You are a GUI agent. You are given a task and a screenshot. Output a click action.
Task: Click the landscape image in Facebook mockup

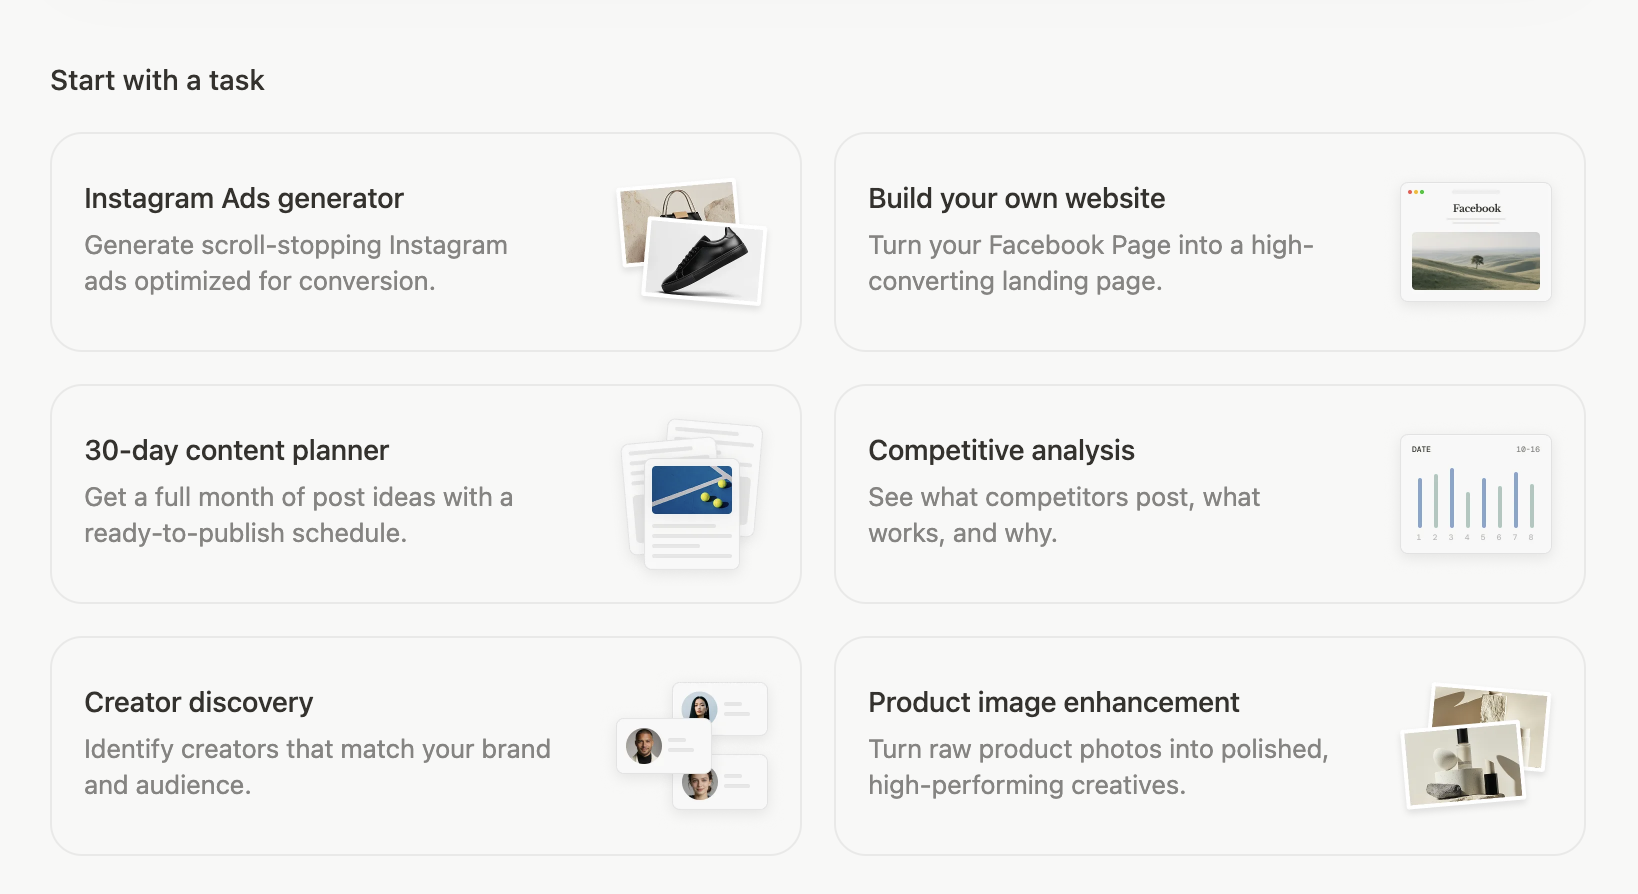(x=1475, y=261)
